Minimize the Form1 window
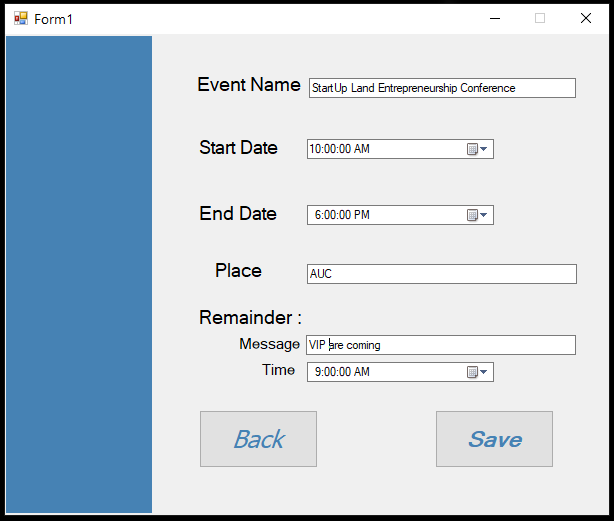Image resolution: width=614 pixels, height=521 pixels. [x=495, y=18]
